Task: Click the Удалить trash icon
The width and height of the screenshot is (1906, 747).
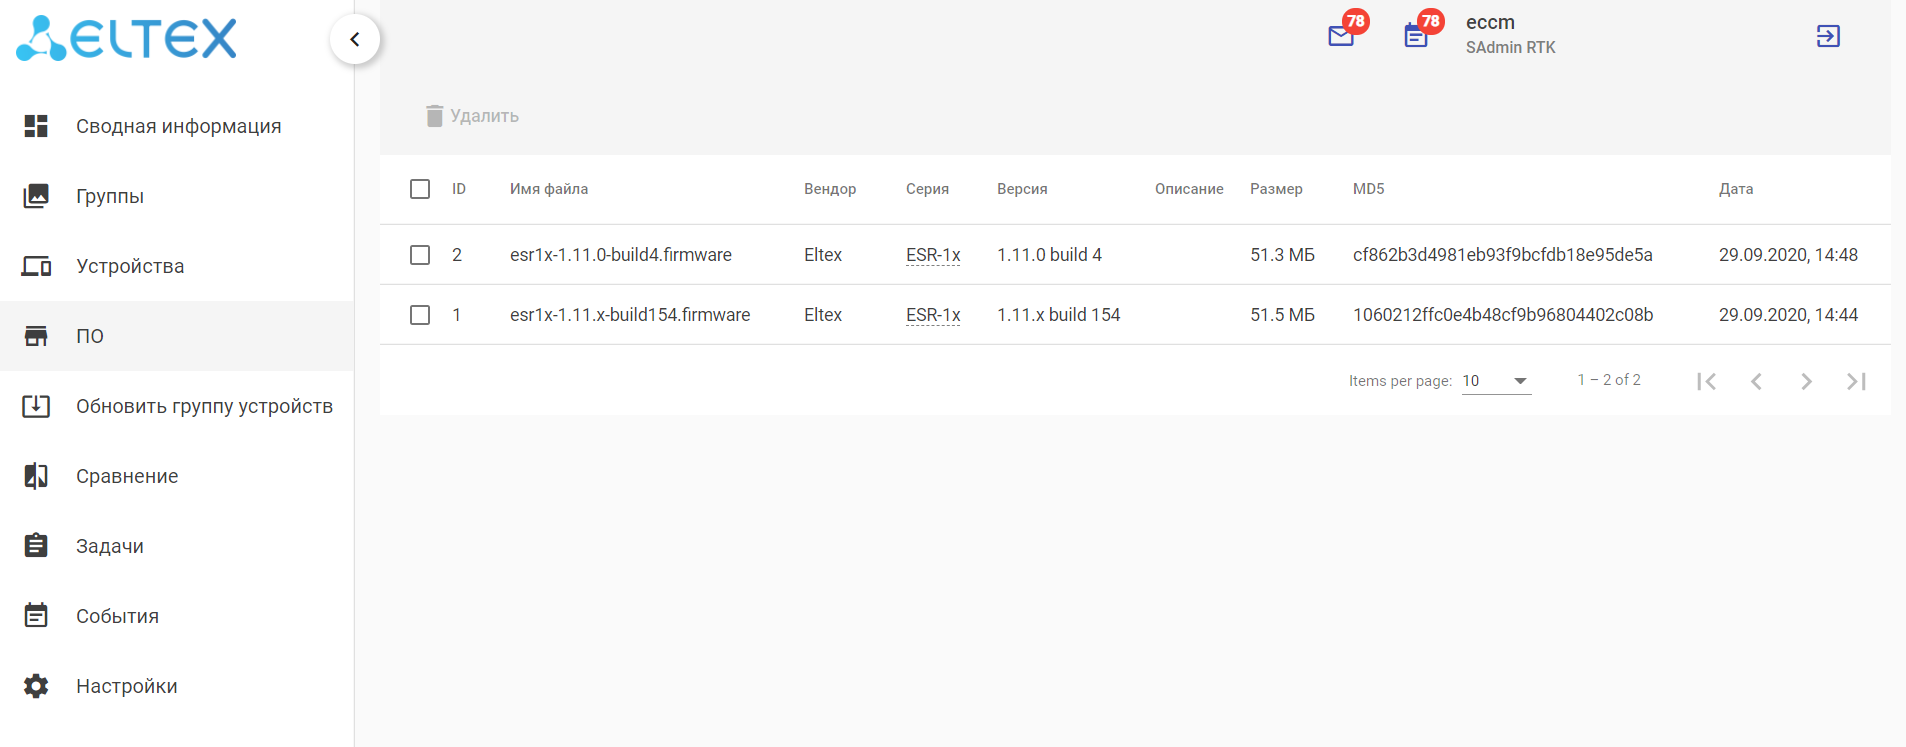Action: click(434, 116)
